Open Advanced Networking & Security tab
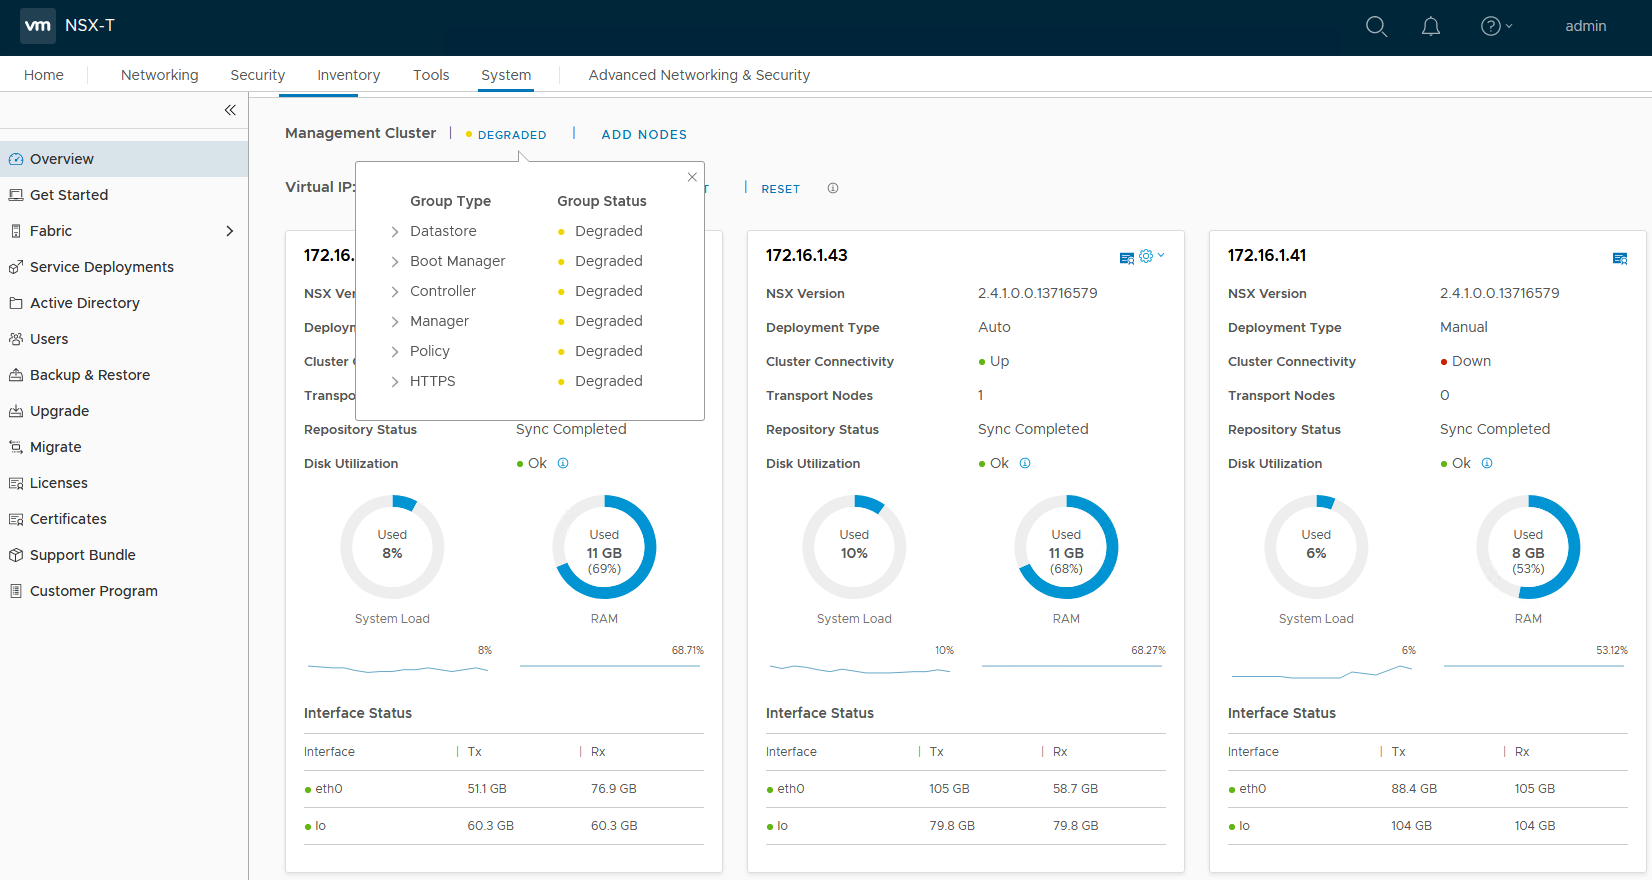Screen dimensions: 1652x880 699,75
